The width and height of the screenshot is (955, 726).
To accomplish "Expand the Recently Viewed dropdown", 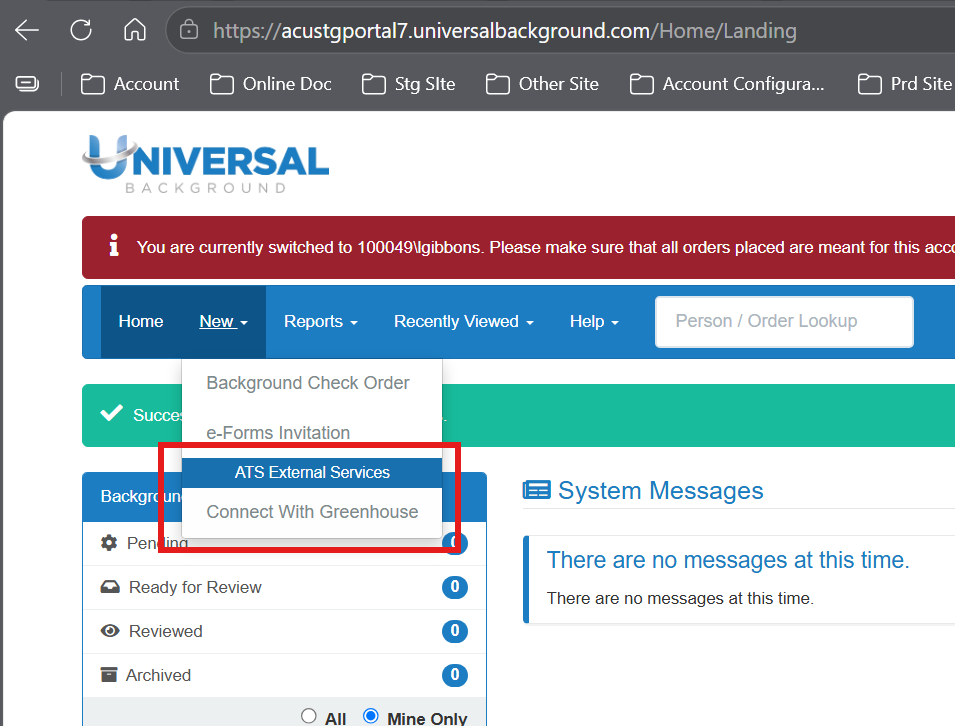I will pos(463,322).
